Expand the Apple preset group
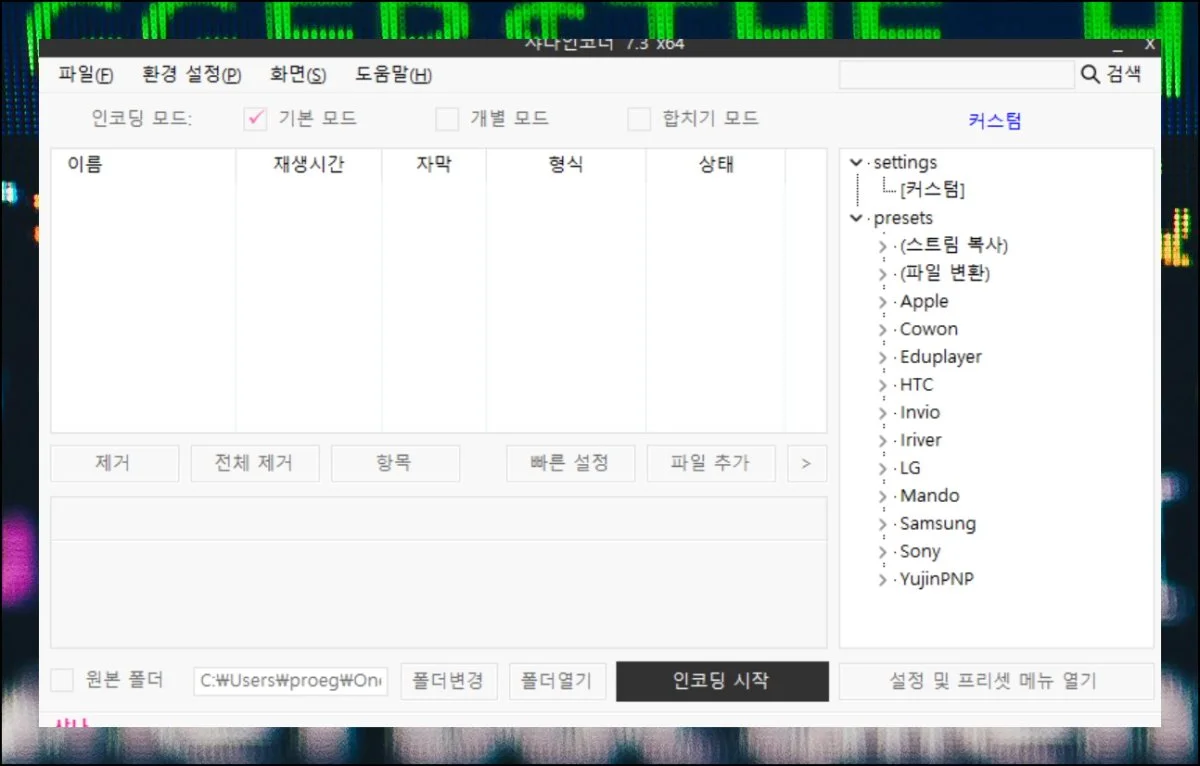The height and width of the screenshot is (766, 1200). pos(882,302)
